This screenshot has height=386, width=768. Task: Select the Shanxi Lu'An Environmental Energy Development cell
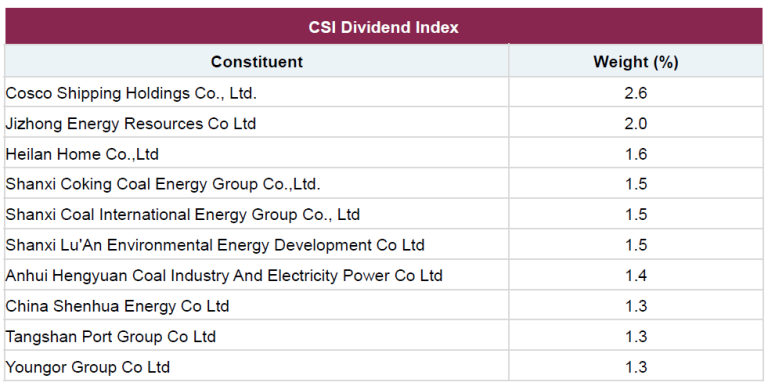(x=257, y=244)
